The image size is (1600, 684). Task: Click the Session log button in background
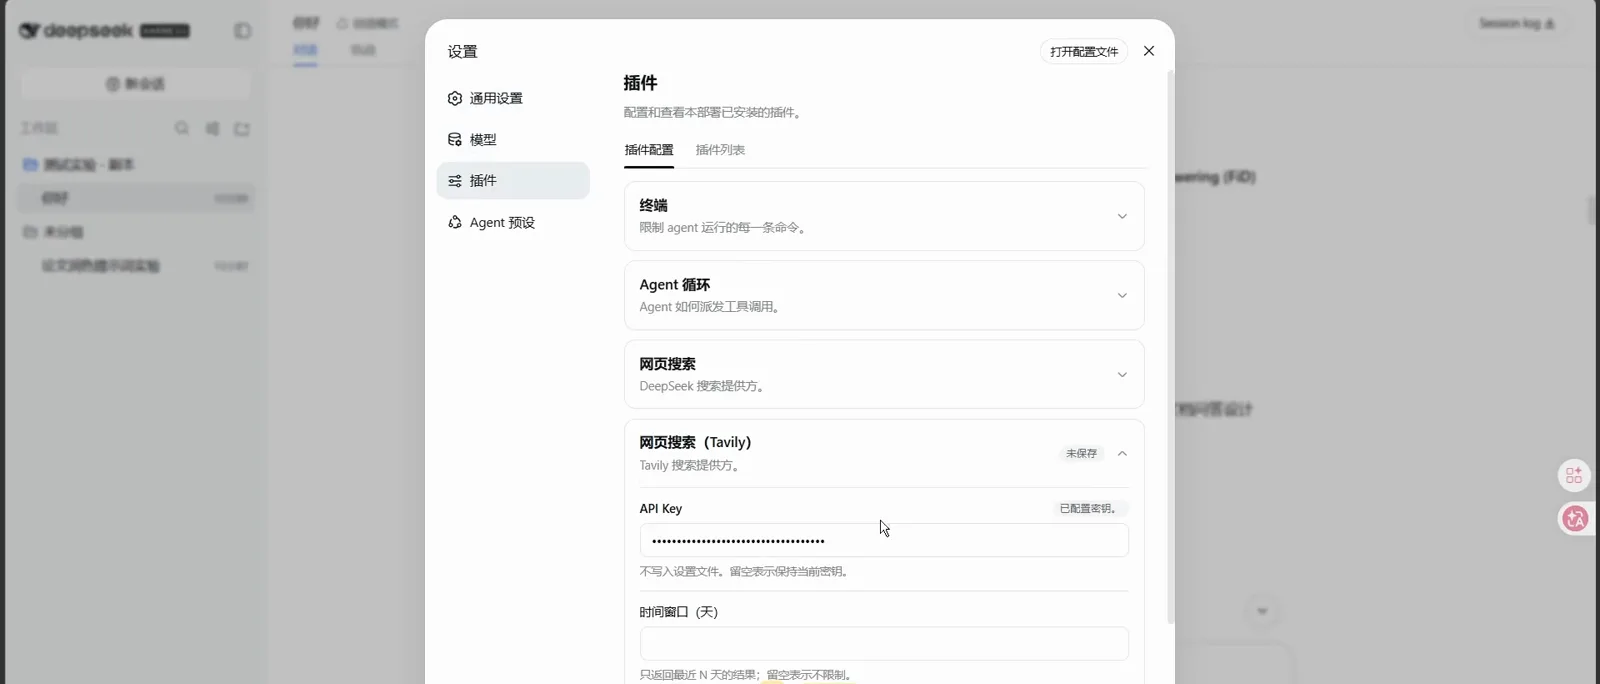pyautogui.click(x=1517, y=23)
